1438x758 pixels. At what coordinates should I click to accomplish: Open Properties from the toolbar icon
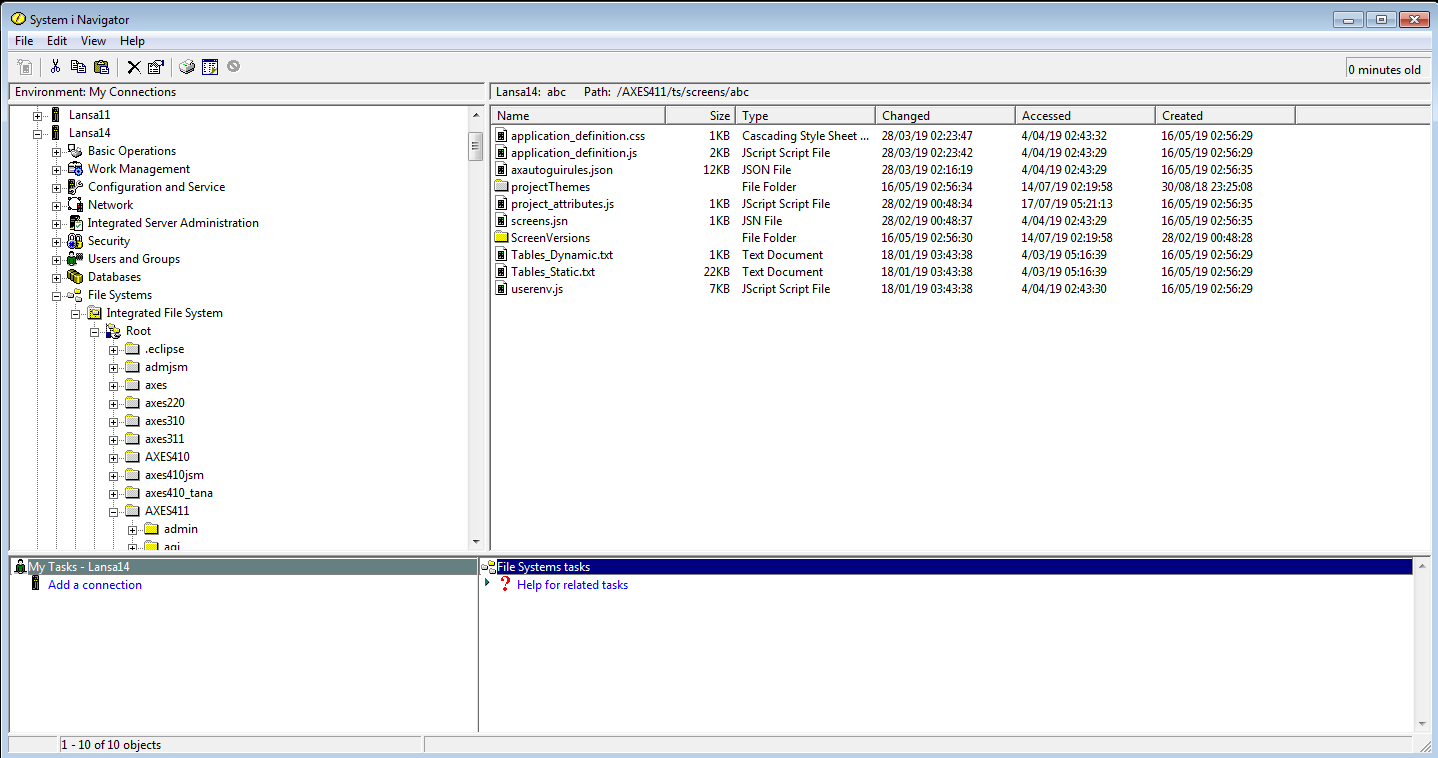tap(155, 67)
